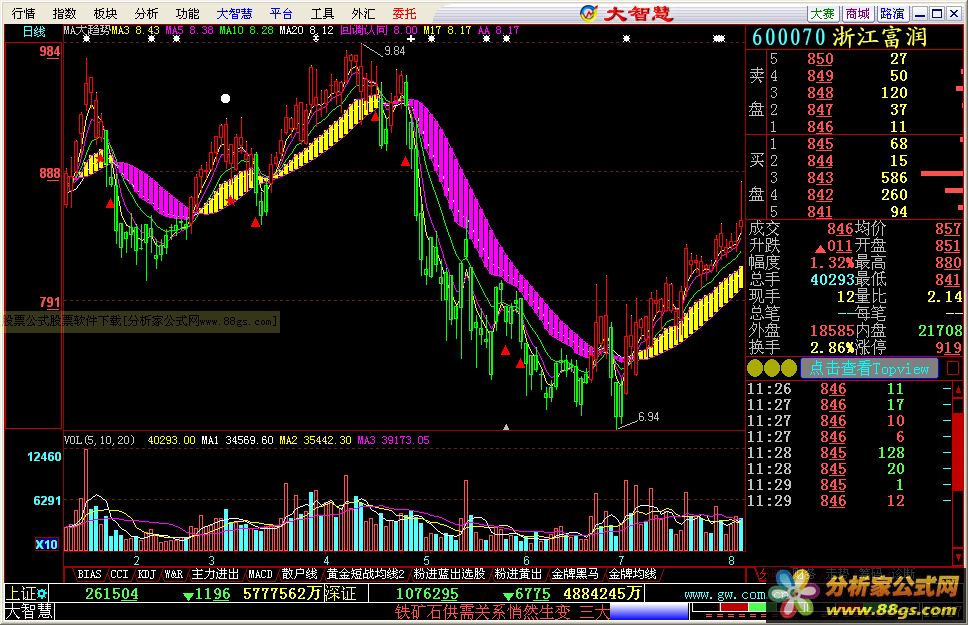
Task: Open the 工具 menu
Action: (322, 13)
